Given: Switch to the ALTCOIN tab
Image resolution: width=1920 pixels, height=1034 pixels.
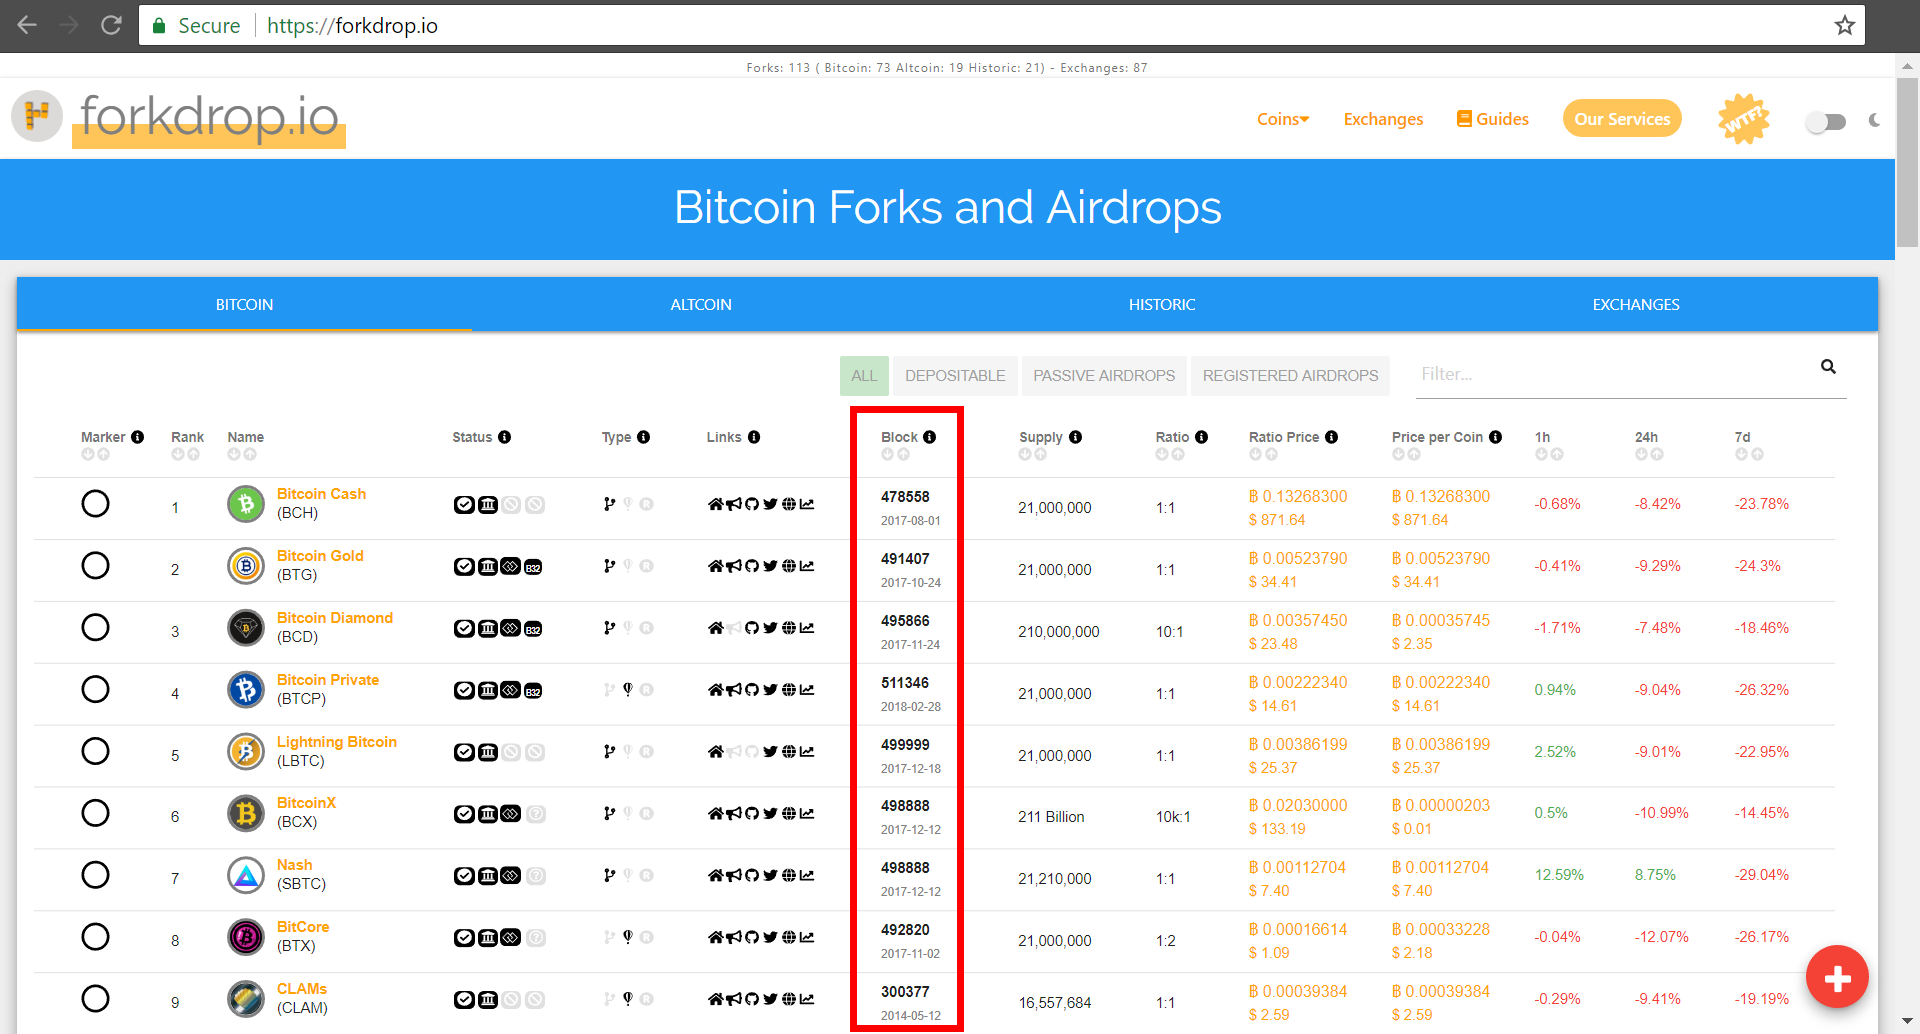Looking at the screenshot, I should pos(701,304).
